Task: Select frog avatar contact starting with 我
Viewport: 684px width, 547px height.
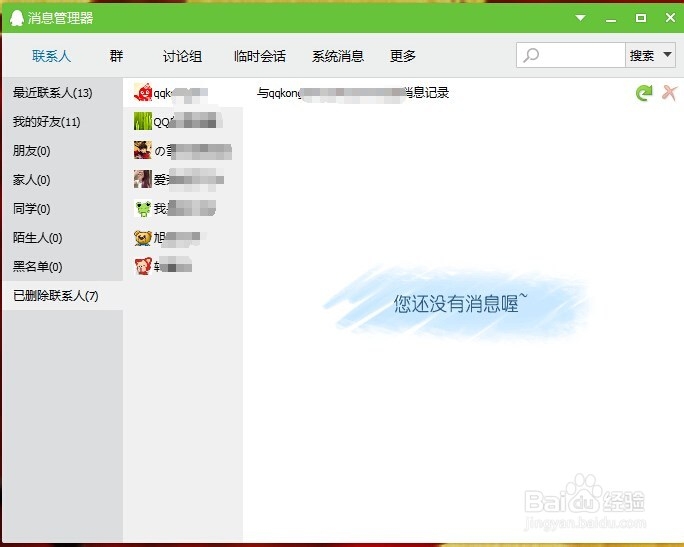Action: point(183,209)
